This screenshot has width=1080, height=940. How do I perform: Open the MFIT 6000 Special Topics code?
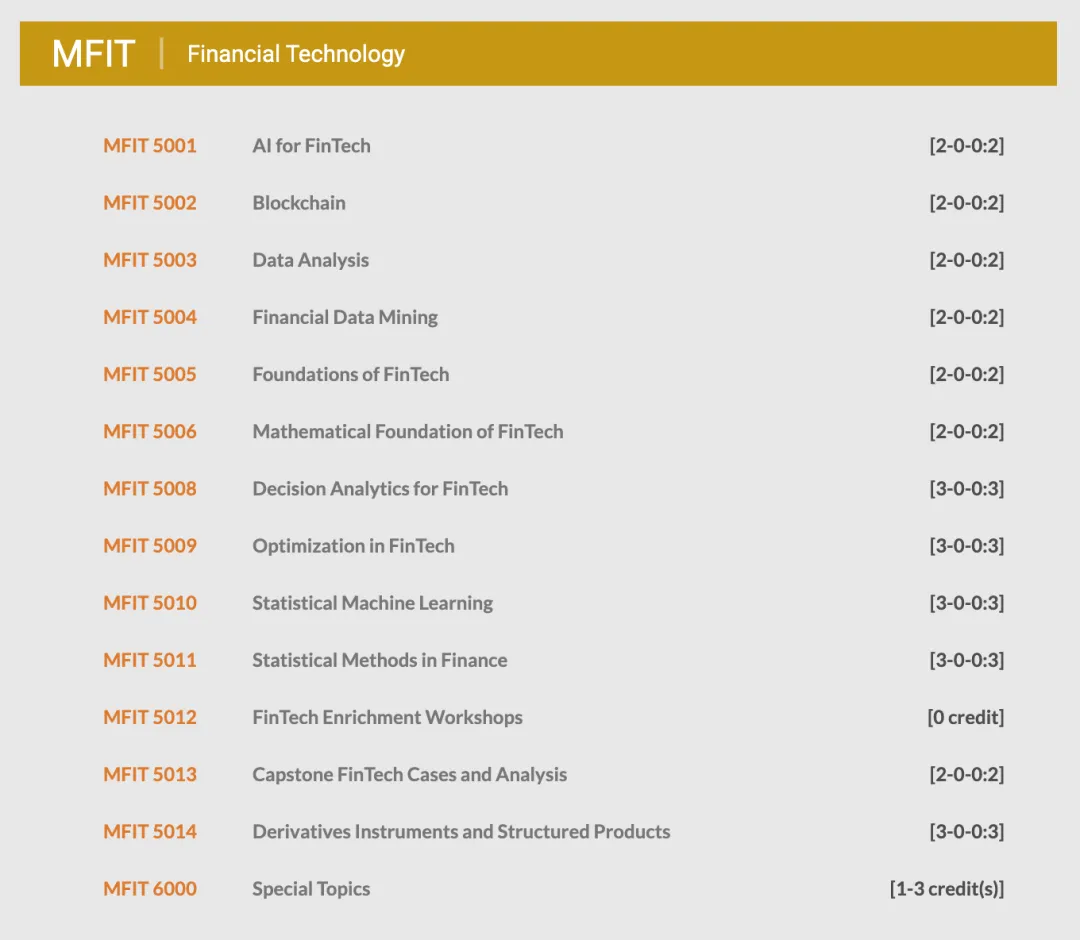coord(149,888)
